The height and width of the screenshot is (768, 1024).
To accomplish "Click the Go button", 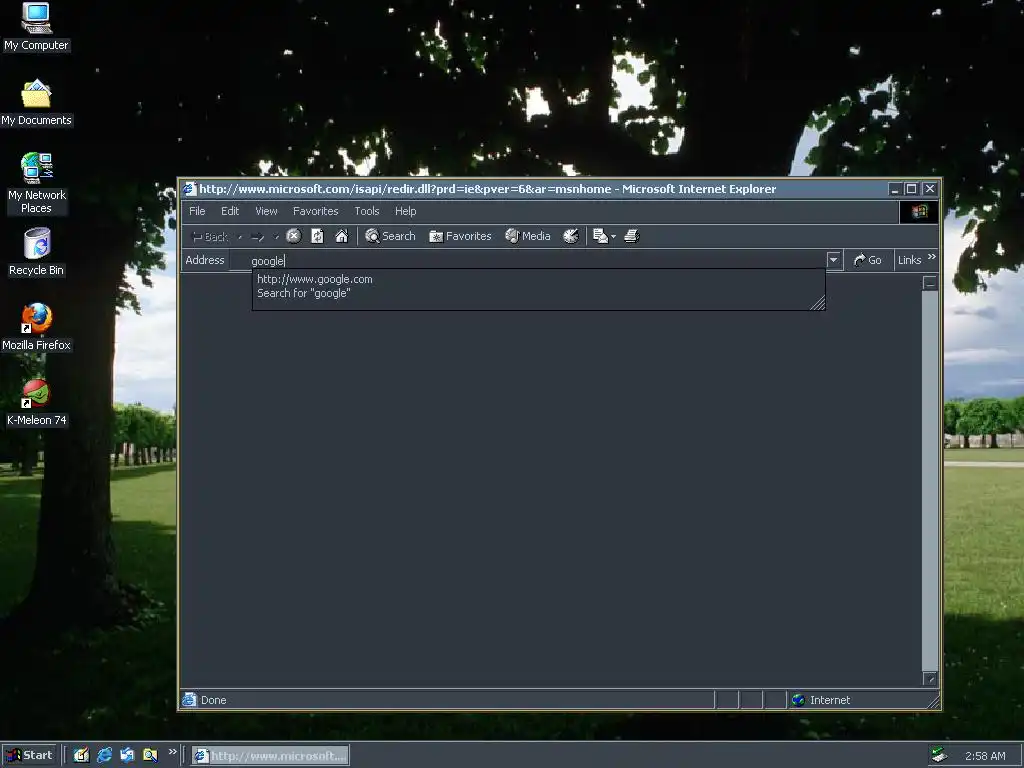I will coord(867,260).
